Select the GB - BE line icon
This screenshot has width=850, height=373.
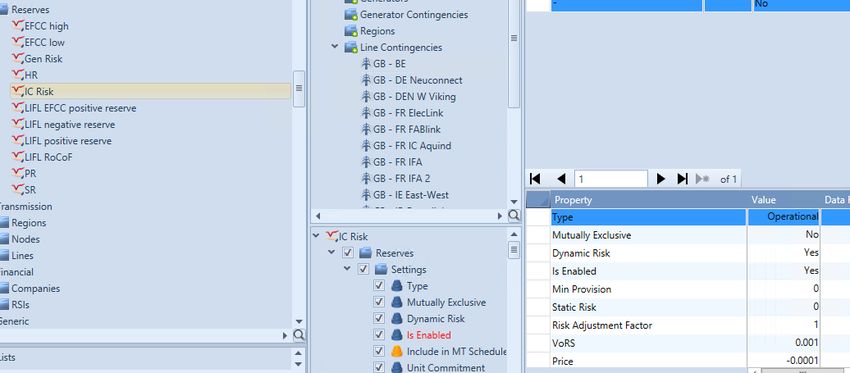pos(366,63)
